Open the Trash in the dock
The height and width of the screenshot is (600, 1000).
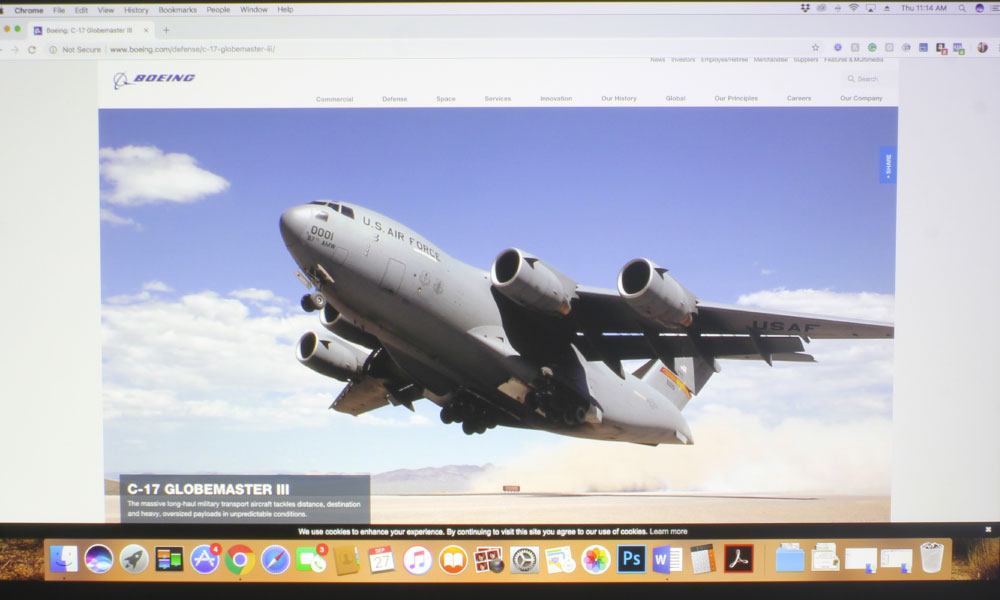point(932,557)
